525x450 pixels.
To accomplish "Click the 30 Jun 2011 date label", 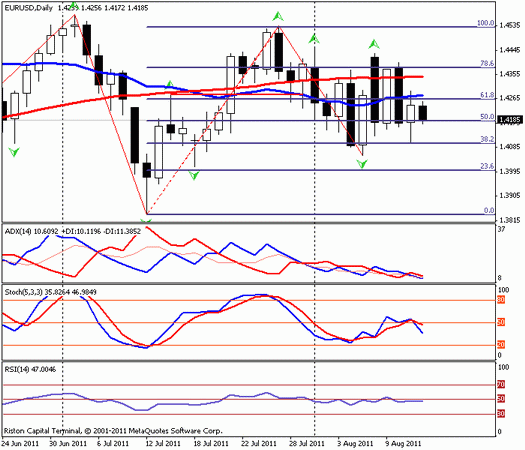I will pos(68,444).
